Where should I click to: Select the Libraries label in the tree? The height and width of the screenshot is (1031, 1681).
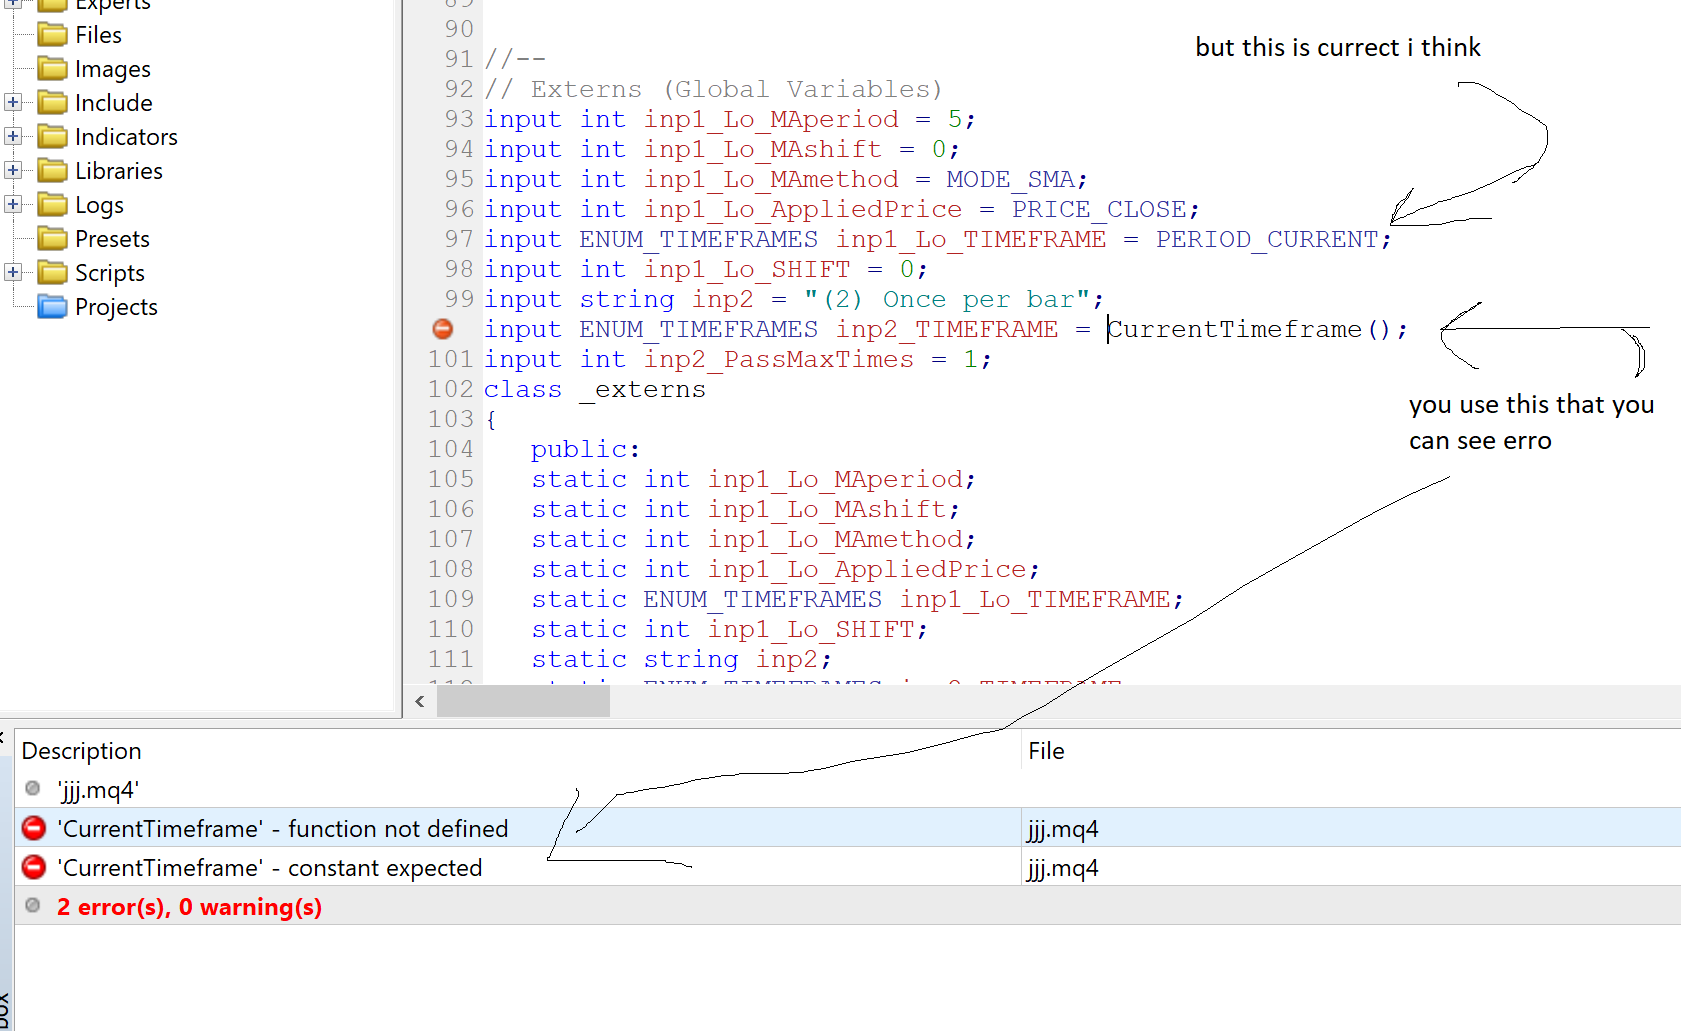[x=119, y=171]
